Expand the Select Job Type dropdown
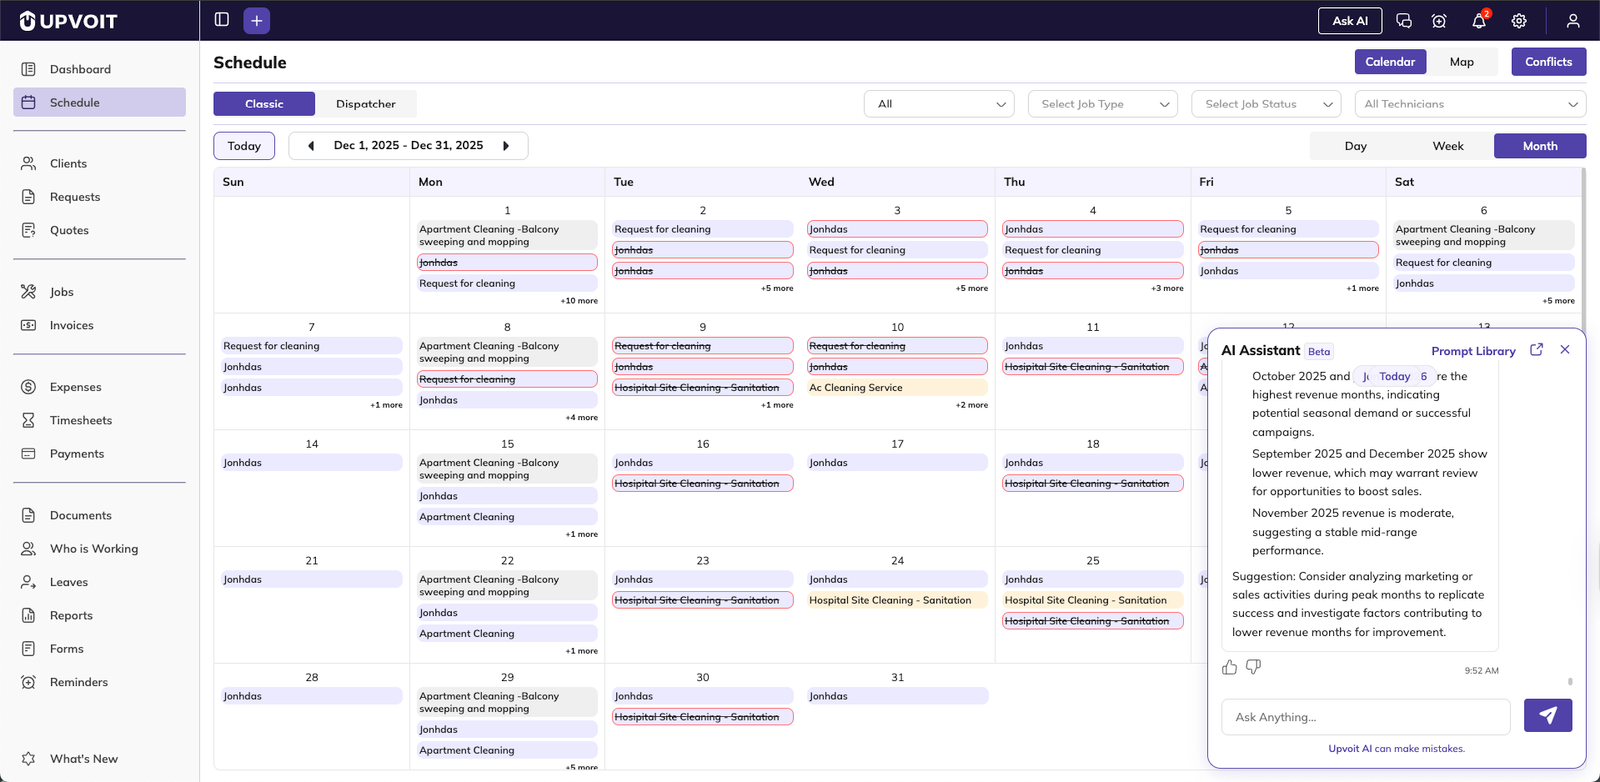 click(x=1104, y=104)
